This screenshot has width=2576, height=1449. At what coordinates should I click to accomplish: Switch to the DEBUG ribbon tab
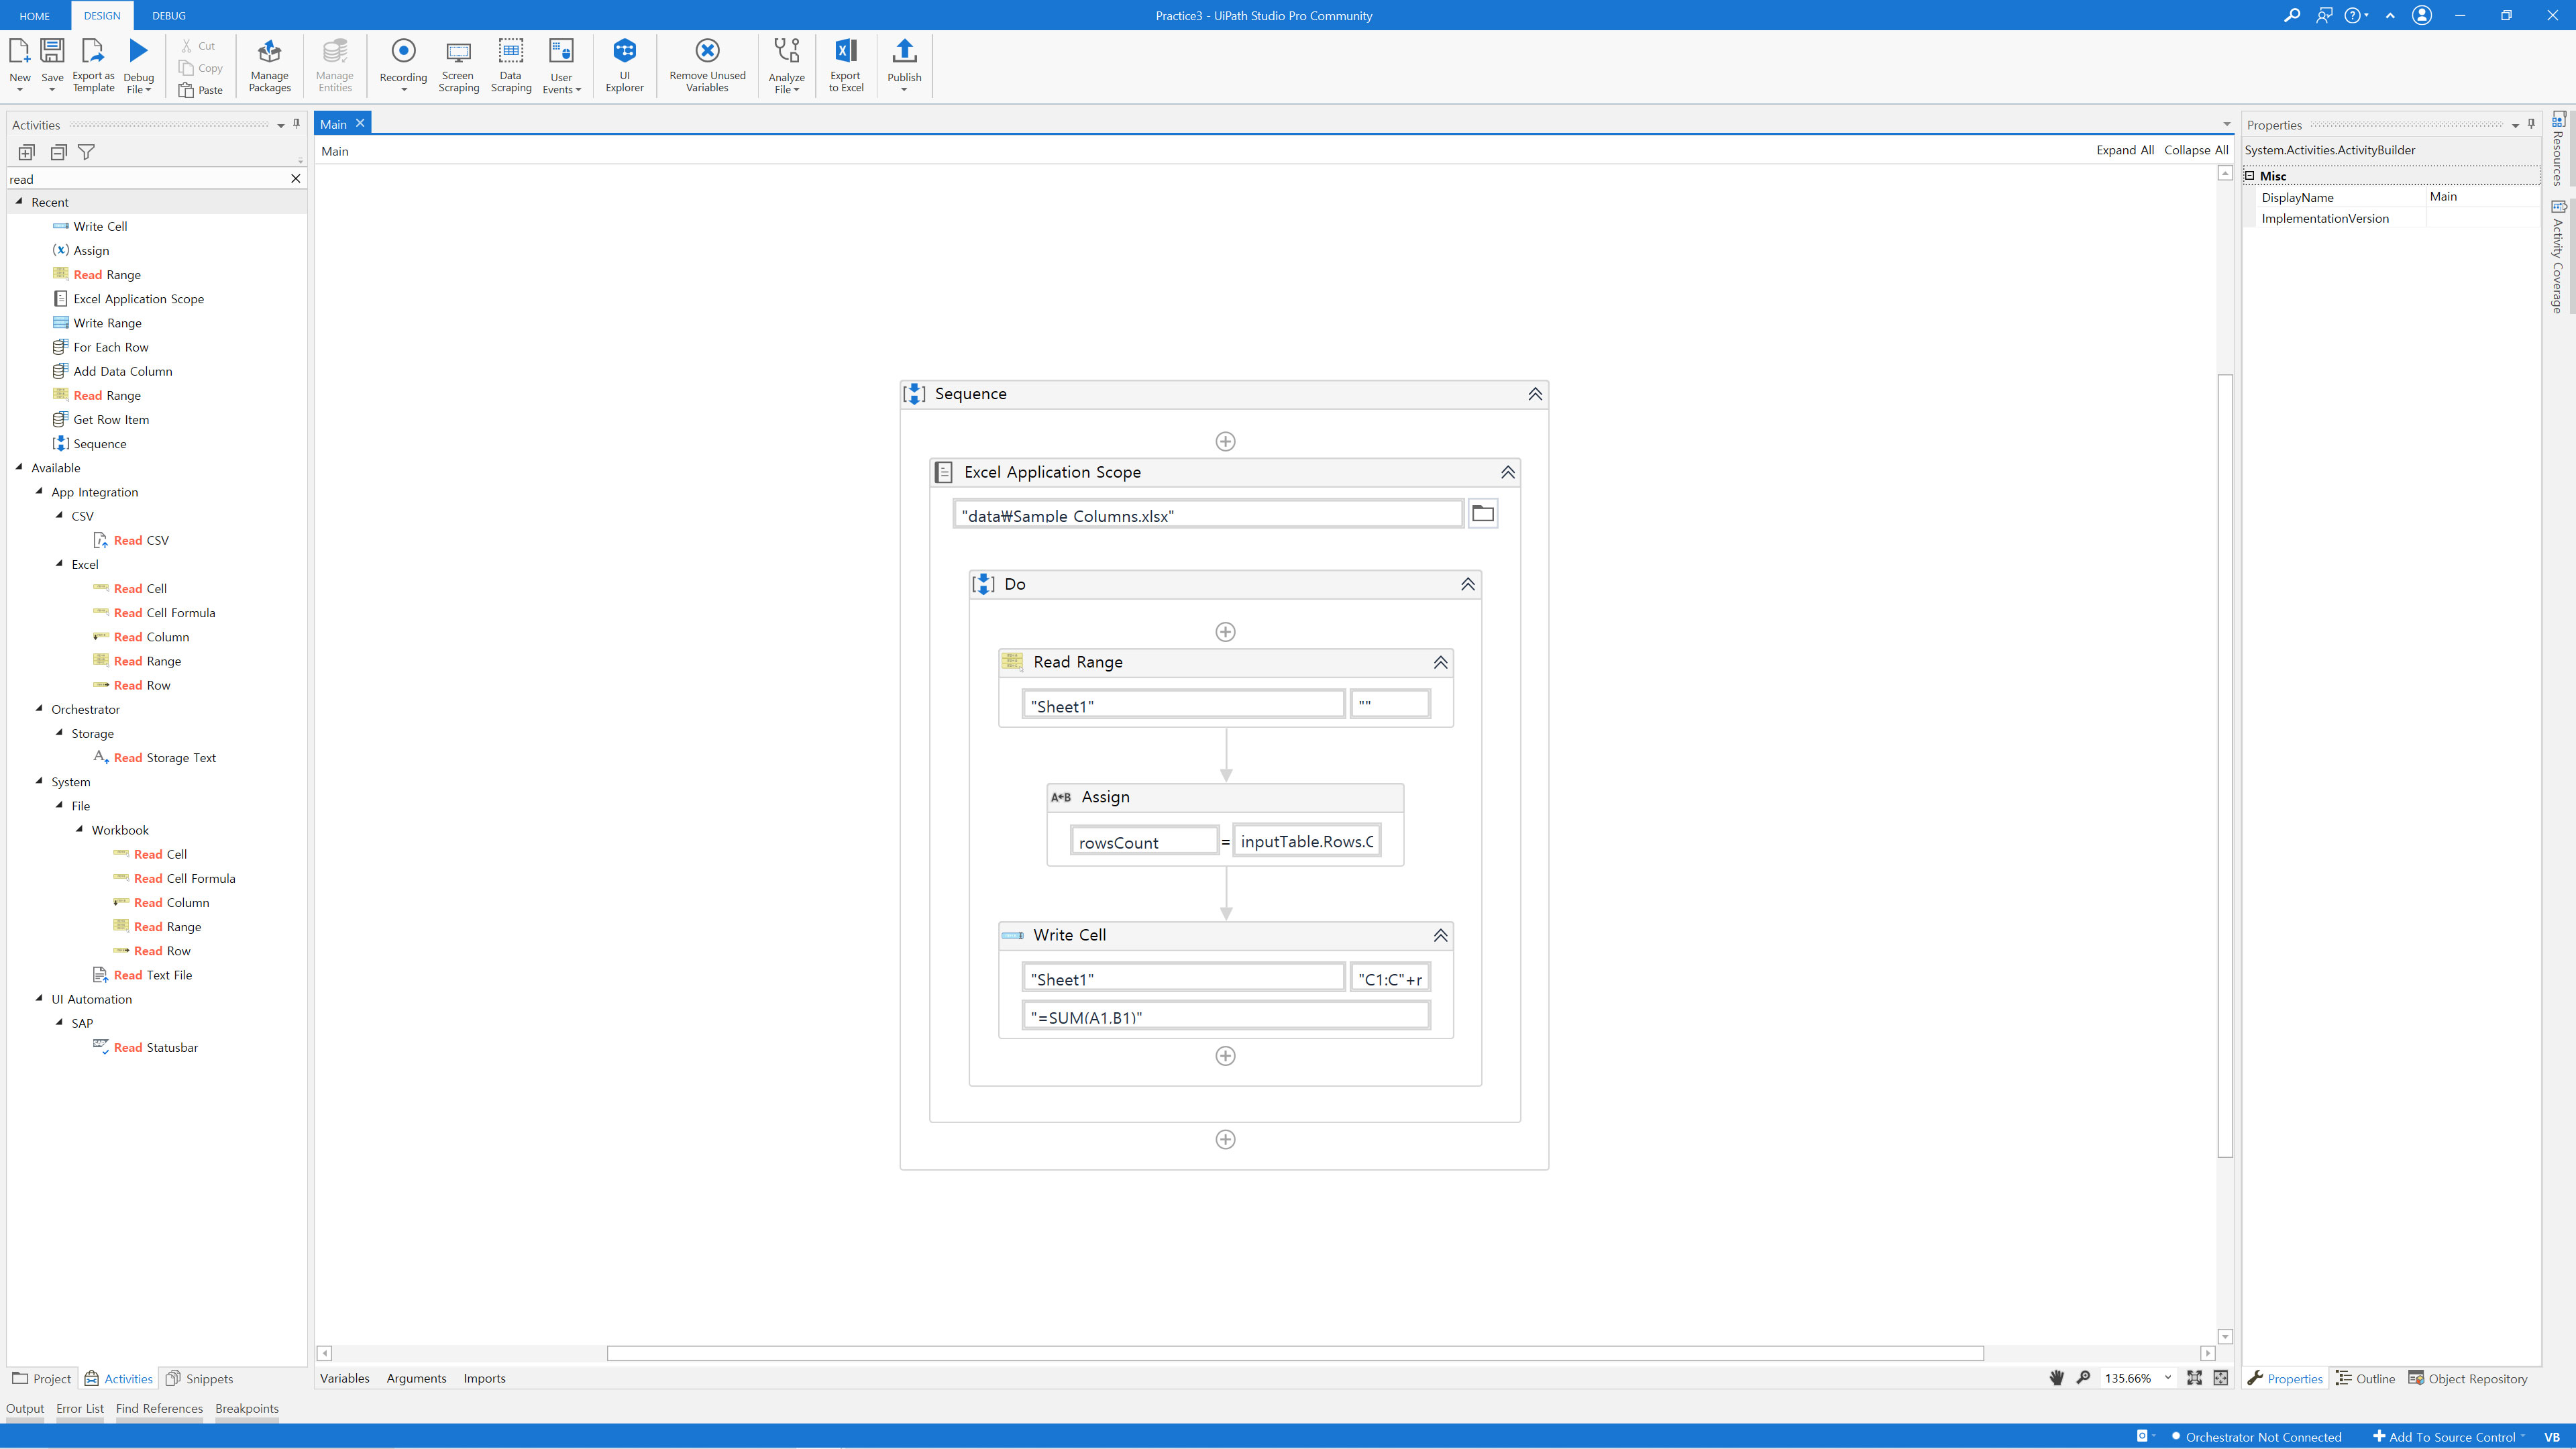168,16
